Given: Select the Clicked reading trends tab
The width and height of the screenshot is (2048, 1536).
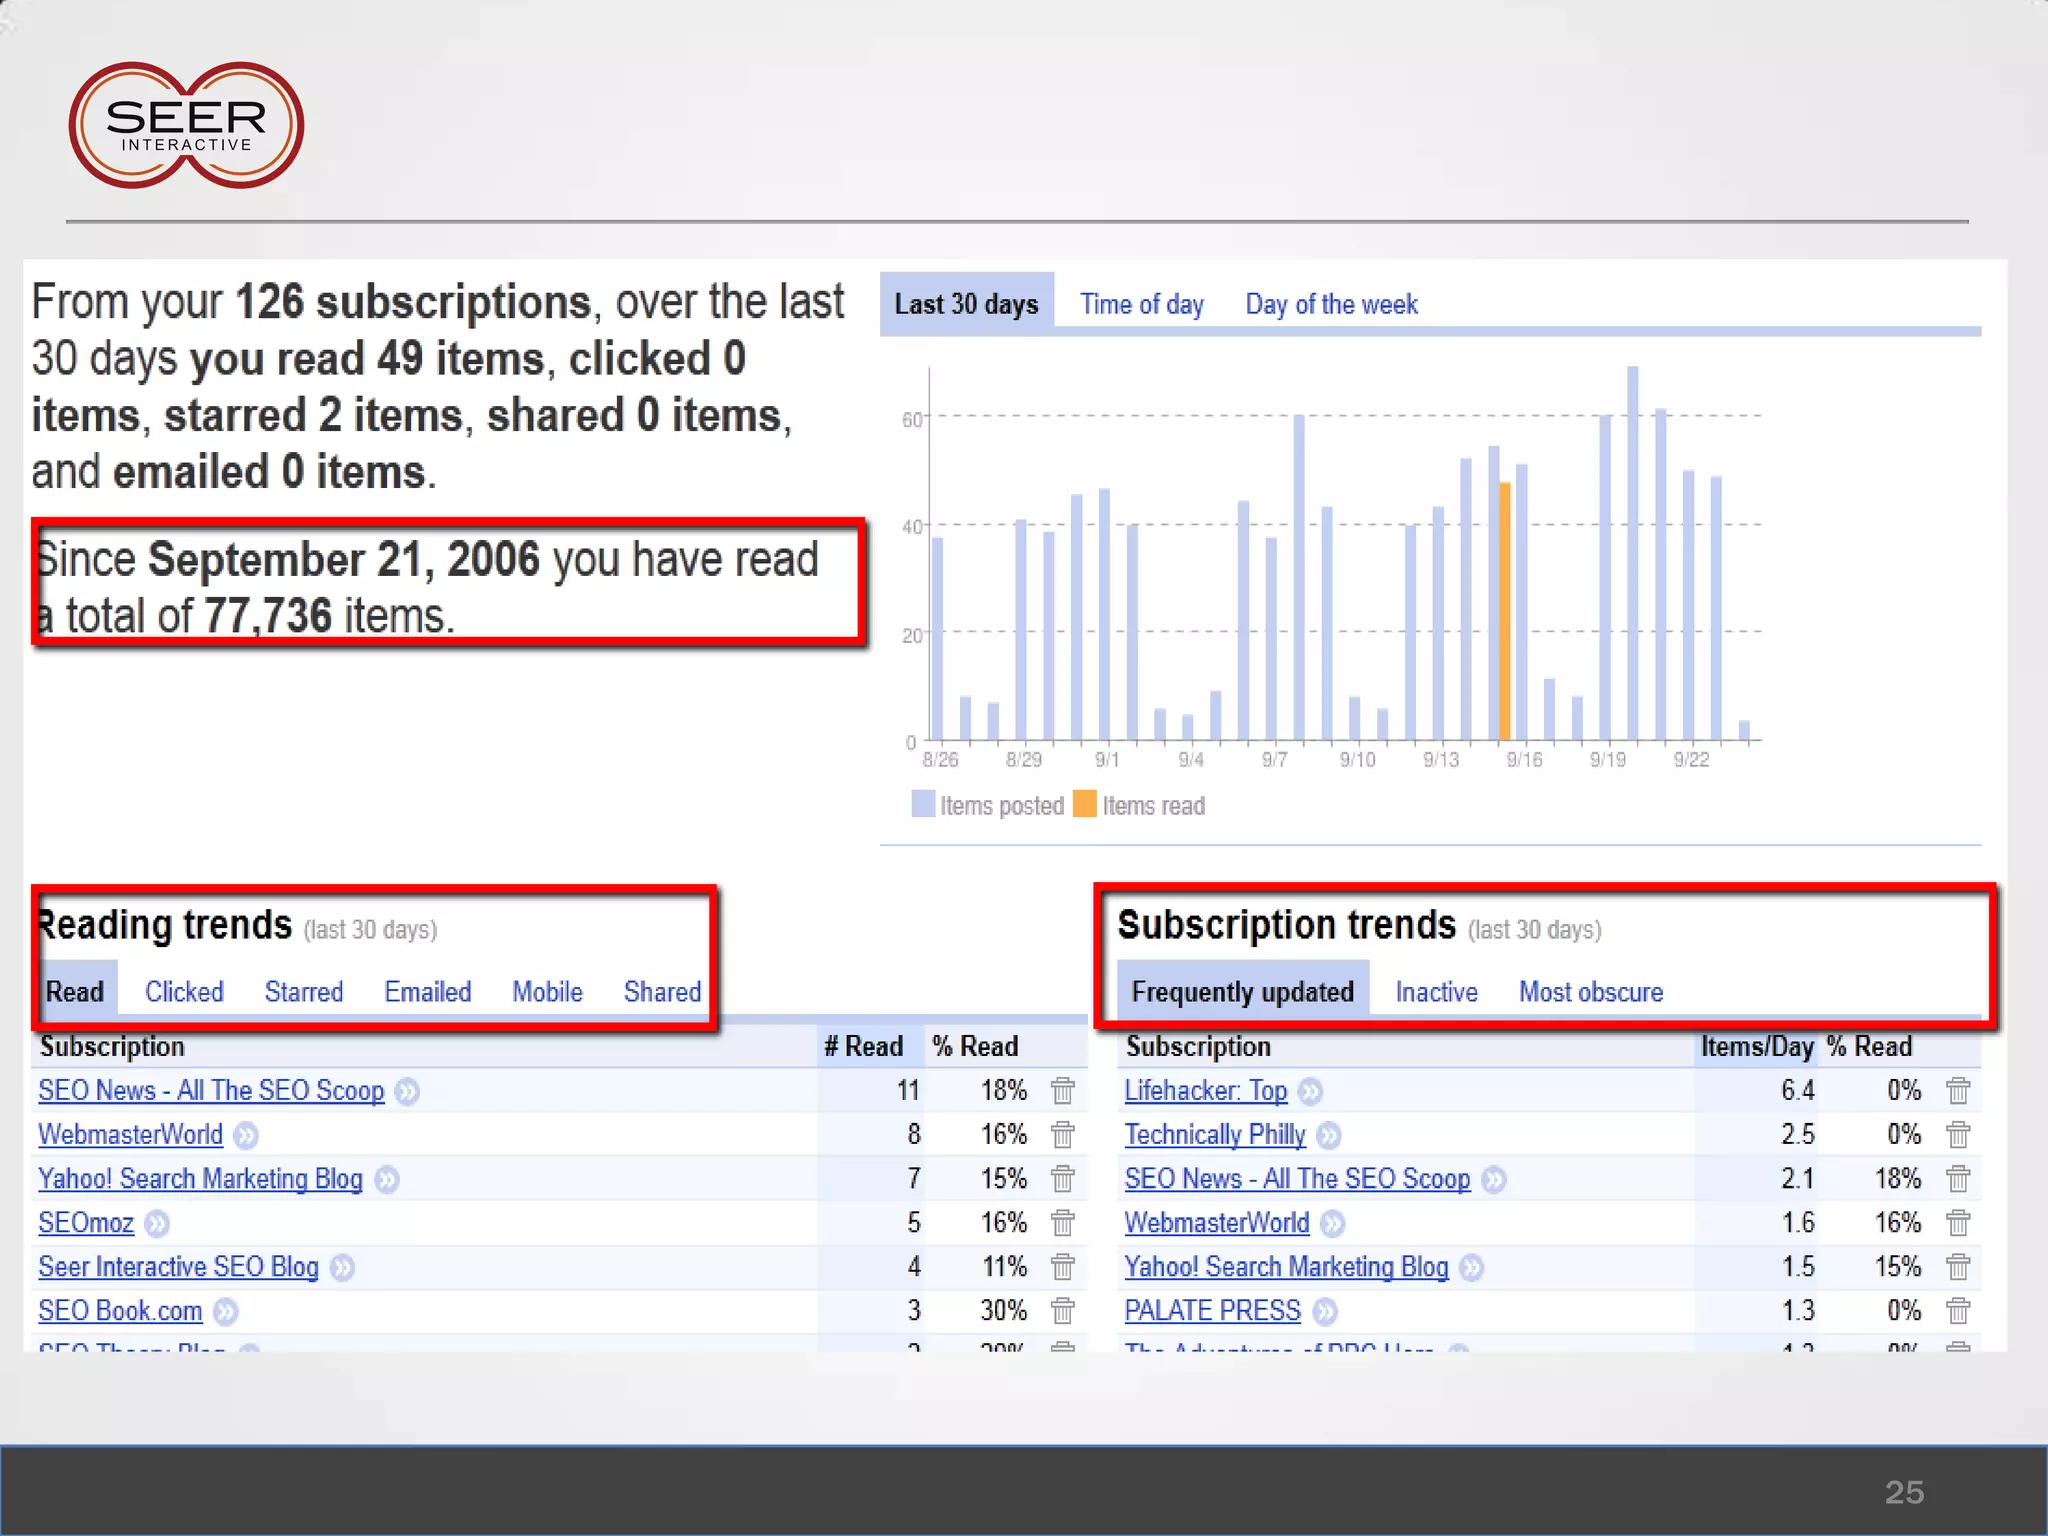Looking at the screenshot, I should point(184,991).
